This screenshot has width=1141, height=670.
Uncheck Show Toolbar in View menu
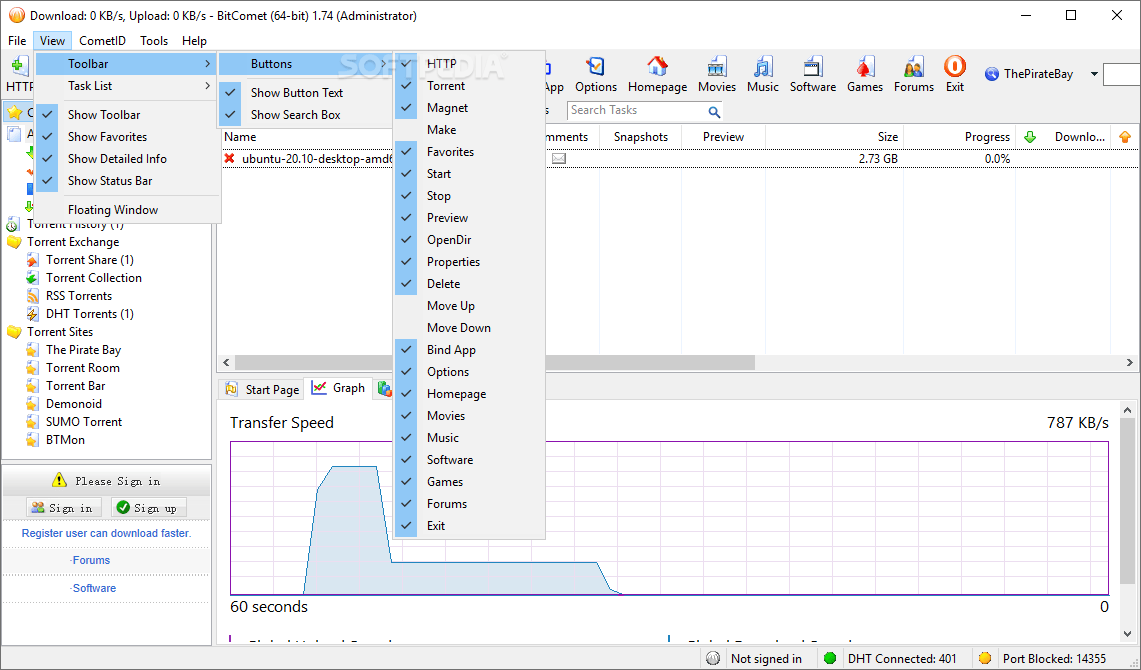click(x=129, y=115)
